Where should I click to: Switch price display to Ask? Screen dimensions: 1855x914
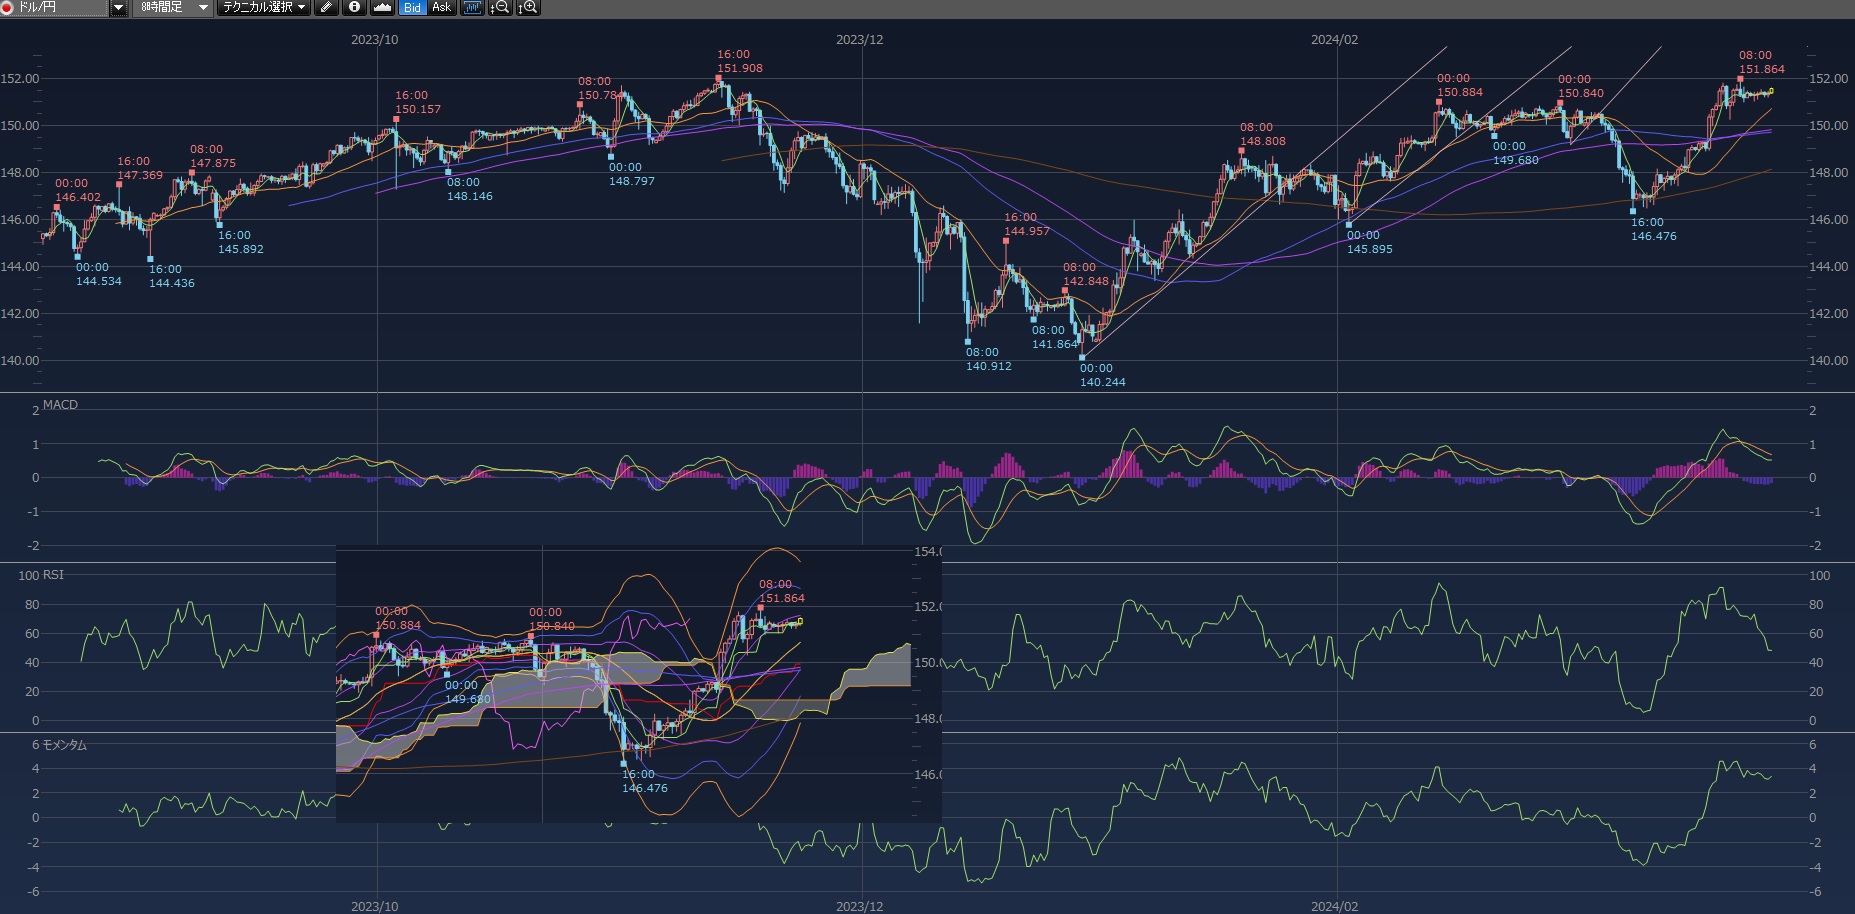[441, 7]
